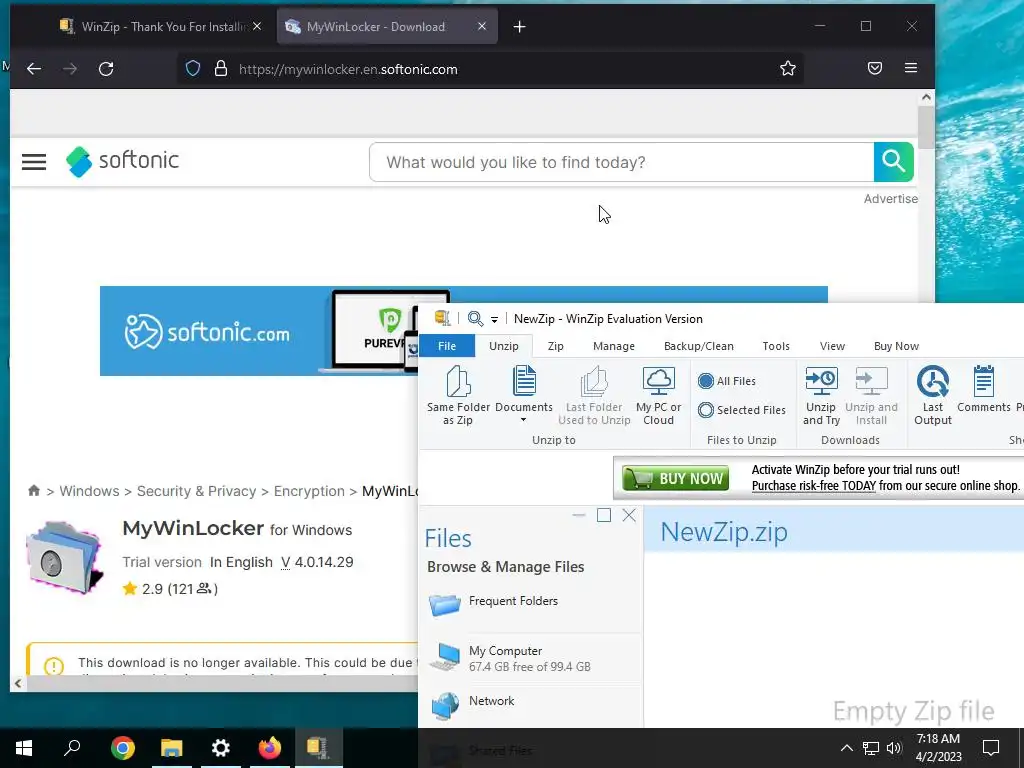
Task: Switch to View ribbon tab
Action: point(832,346)
